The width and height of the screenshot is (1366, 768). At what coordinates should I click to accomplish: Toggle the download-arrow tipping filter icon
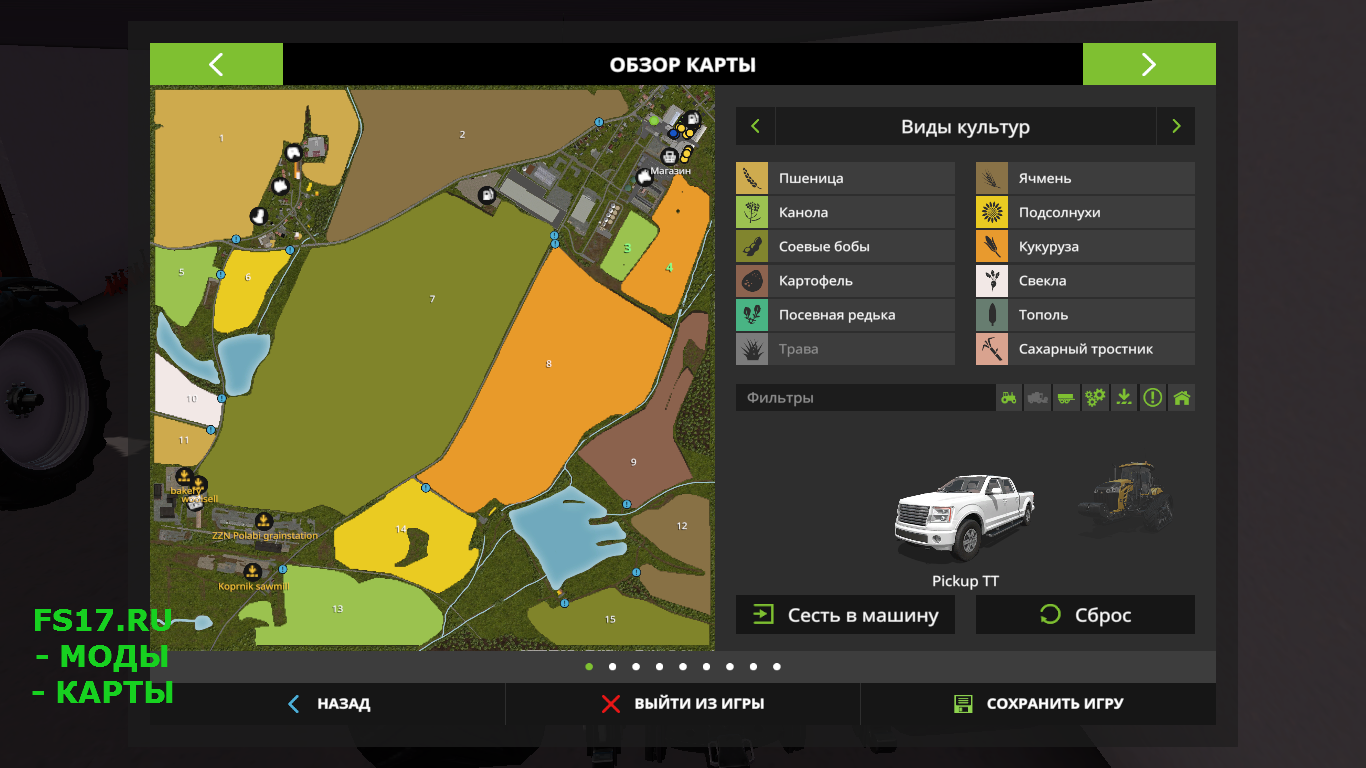click(x=1124, y=398)
